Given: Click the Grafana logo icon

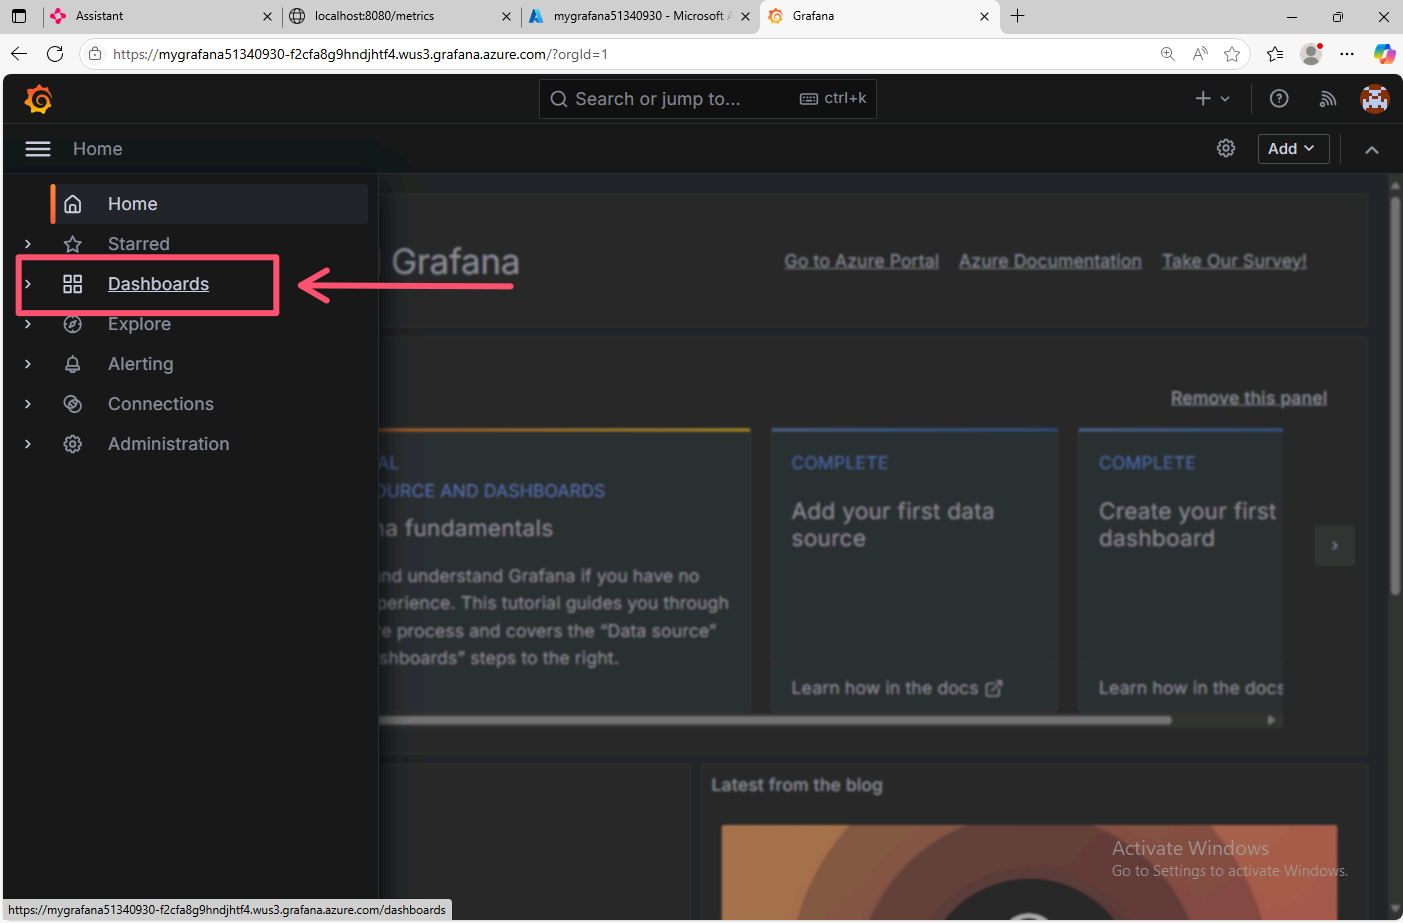Looking at the screenshot, I should click(38, 99).
